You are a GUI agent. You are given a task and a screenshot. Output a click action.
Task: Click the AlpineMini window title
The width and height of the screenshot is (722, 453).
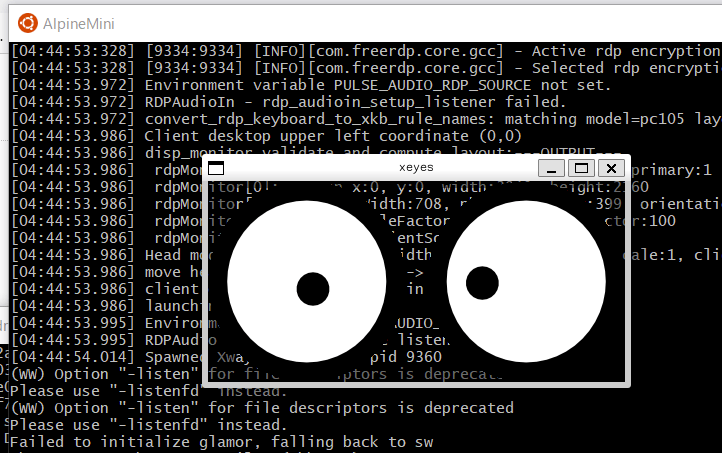coord(79,23)
